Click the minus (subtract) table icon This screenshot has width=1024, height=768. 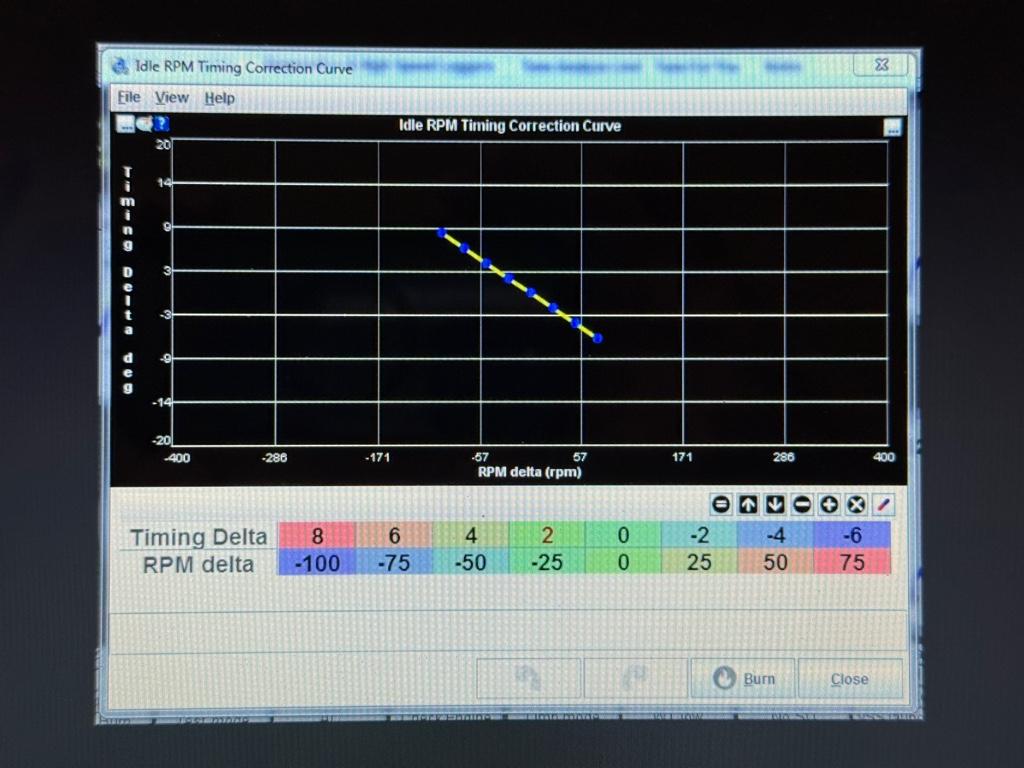point(802,505)
